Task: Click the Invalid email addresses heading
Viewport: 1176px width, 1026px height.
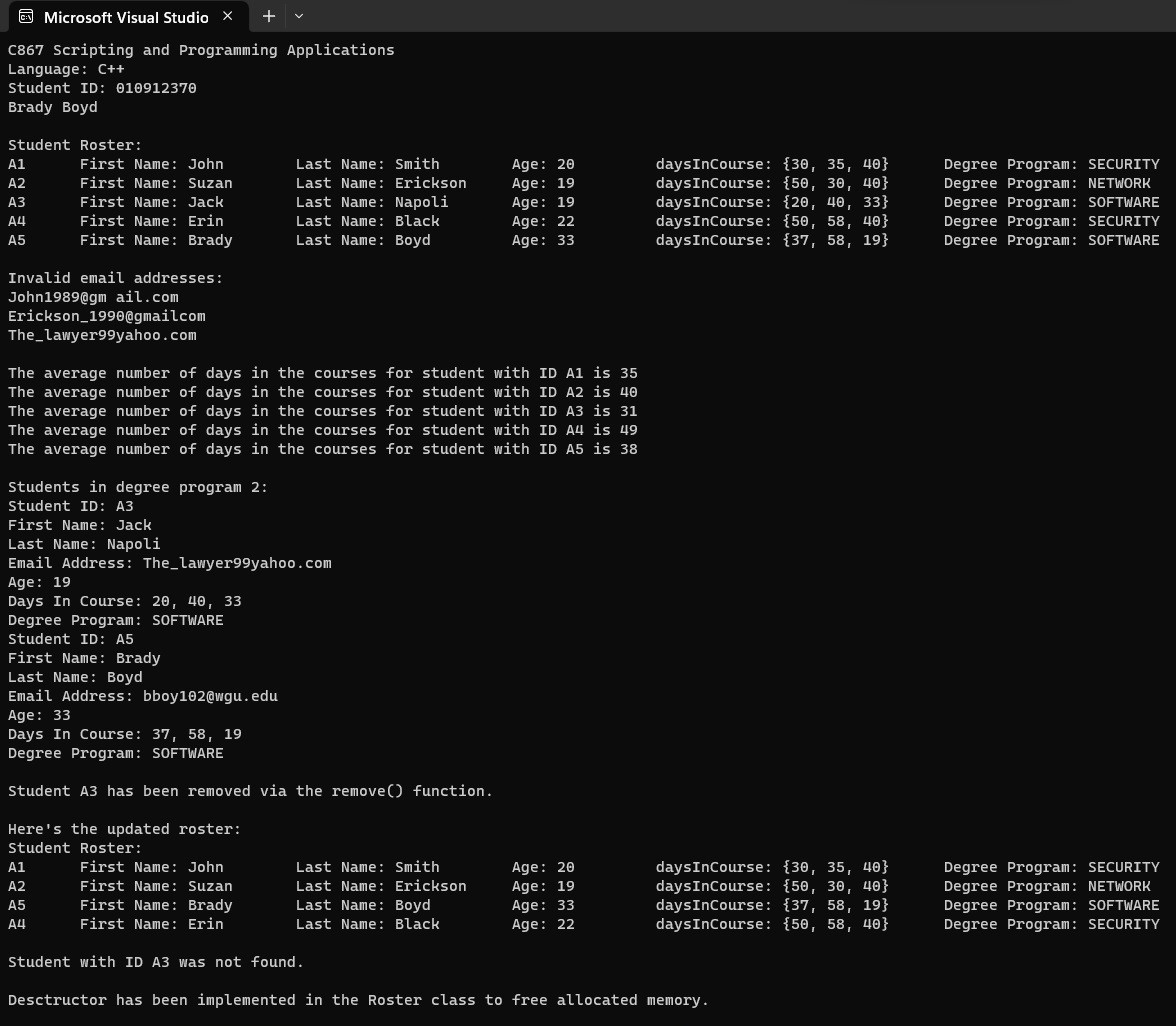Action: click(114, 277)
